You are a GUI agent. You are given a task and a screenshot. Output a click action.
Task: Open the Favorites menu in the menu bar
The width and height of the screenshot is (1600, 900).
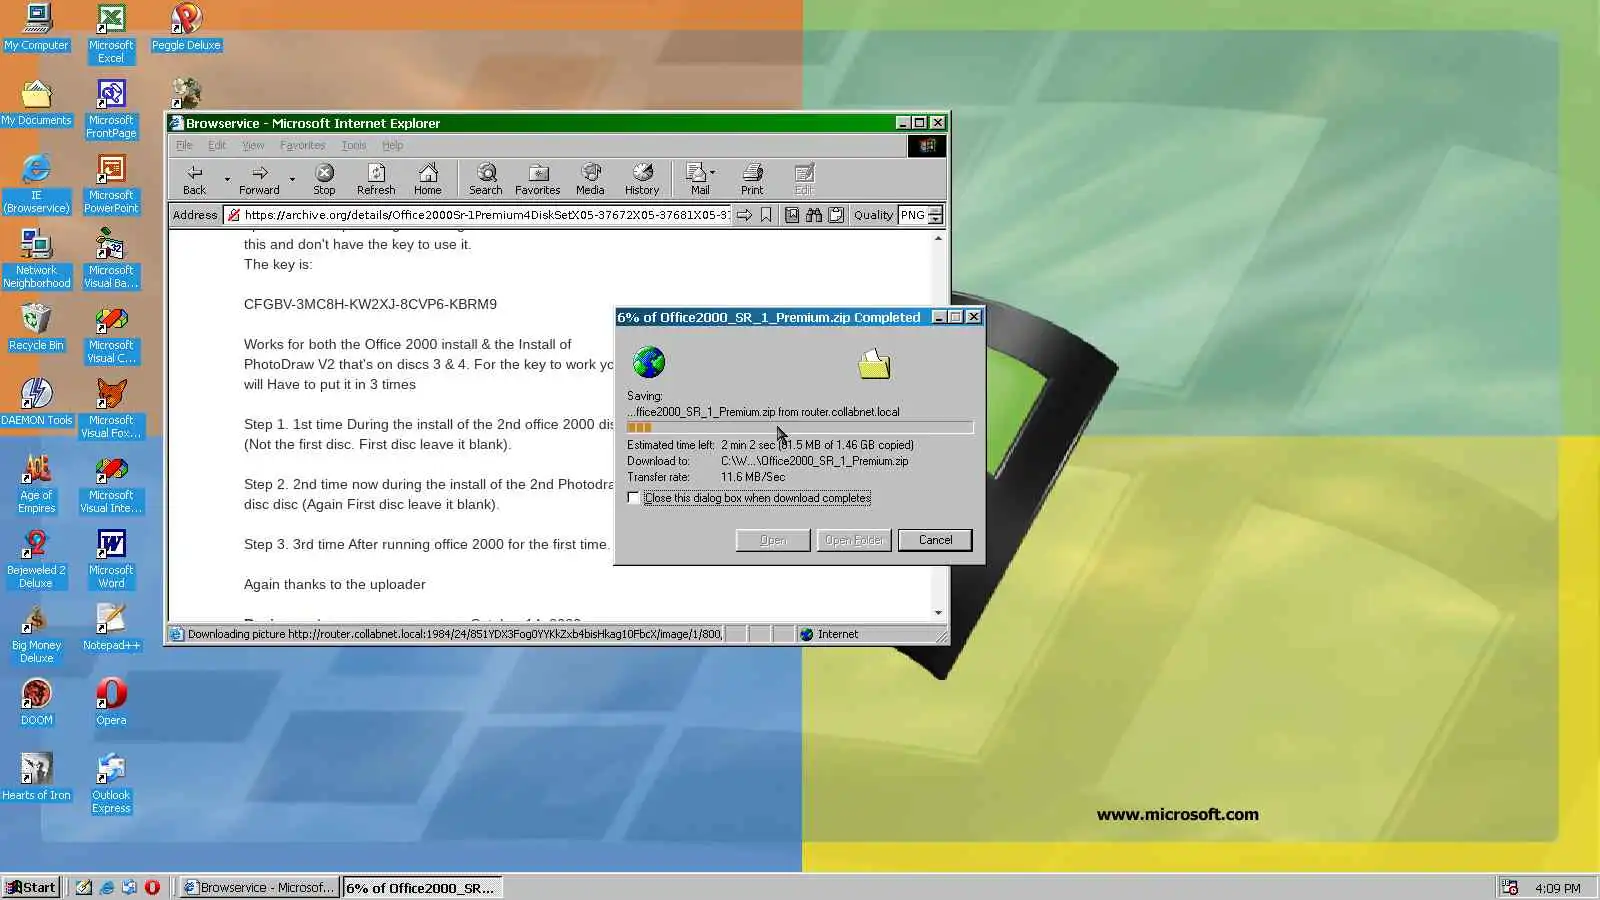pyautogui.click(x=302, y=145)
